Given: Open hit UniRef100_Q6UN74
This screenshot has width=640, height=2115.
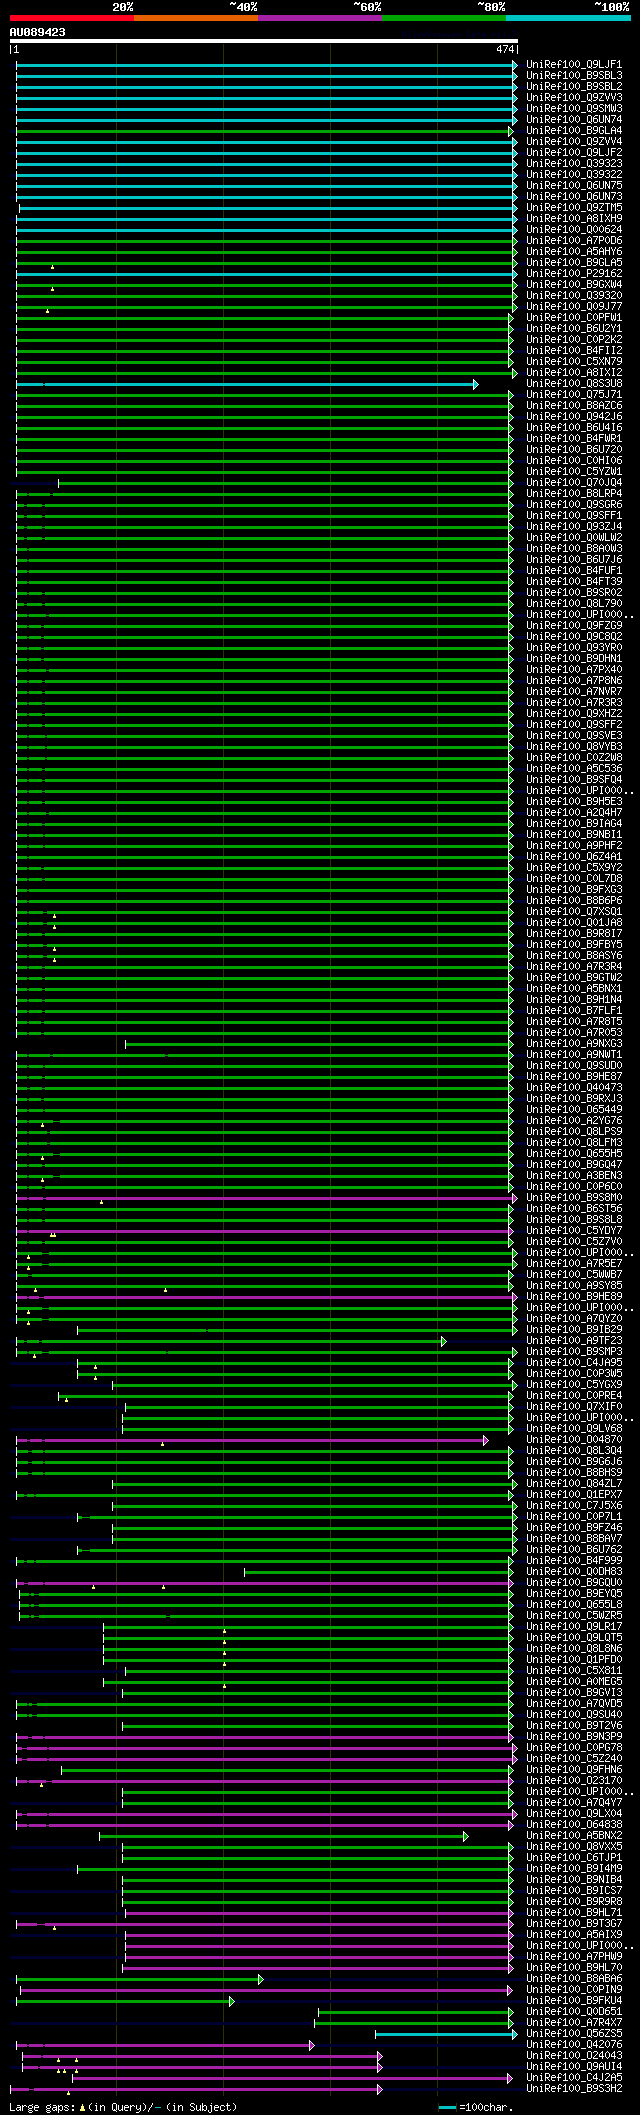Looking at the screenshot, I should [x=574, y=120].
